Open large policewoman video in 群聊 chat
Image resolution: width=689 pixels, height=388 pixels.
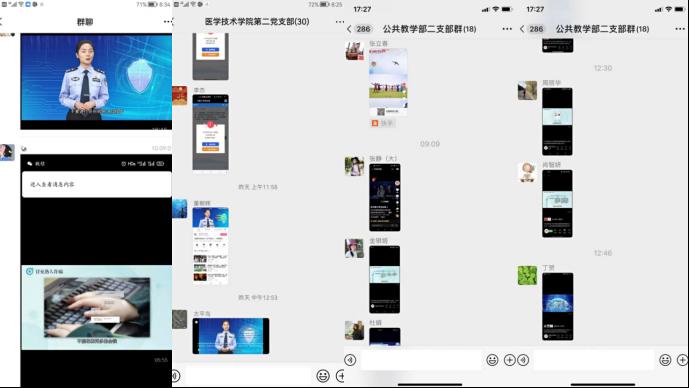coord(96,81)
